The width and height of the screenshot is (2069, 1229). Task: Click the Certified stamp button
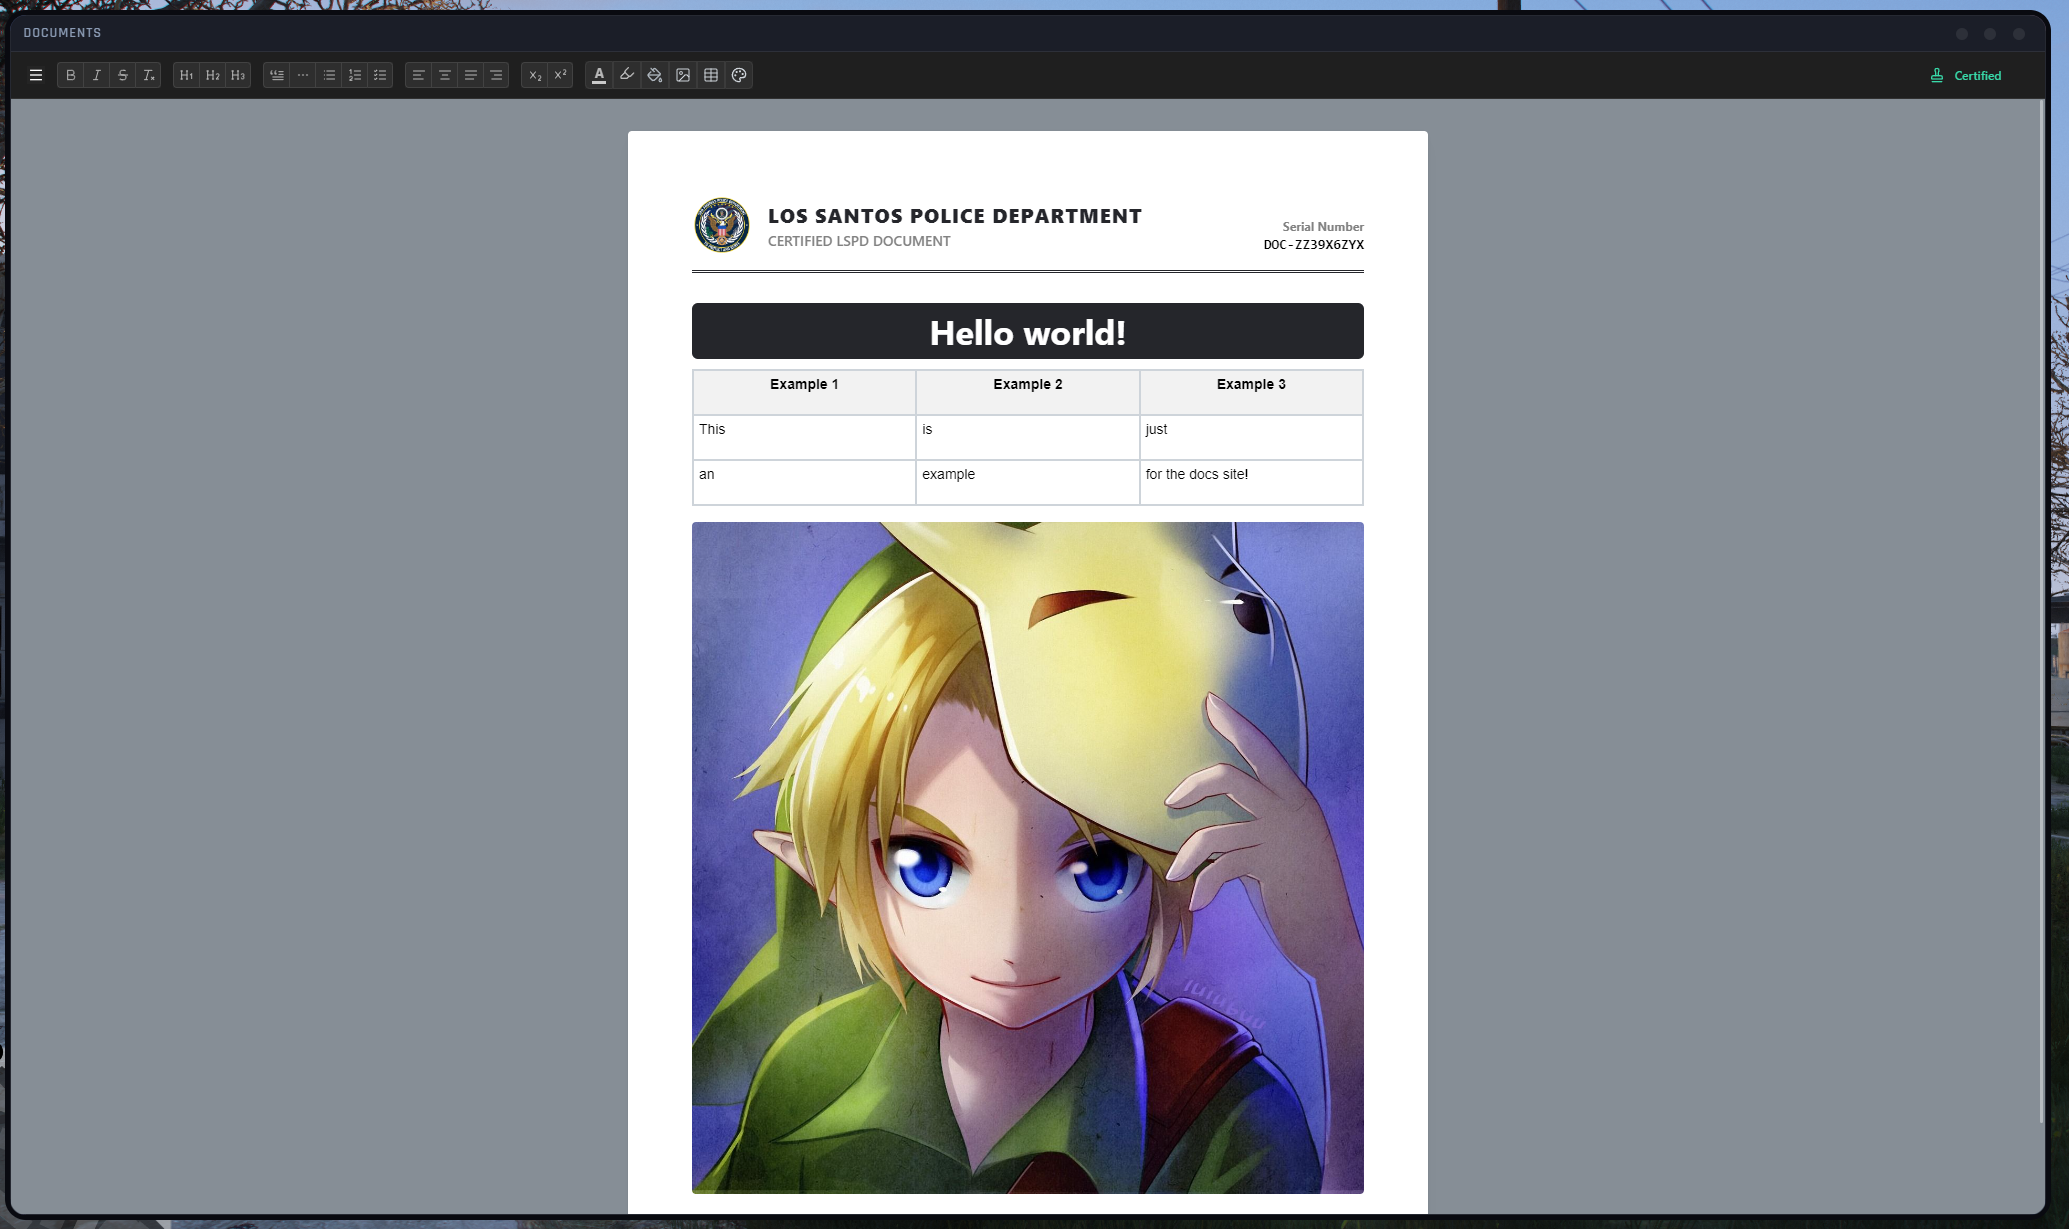(1965, 76)
